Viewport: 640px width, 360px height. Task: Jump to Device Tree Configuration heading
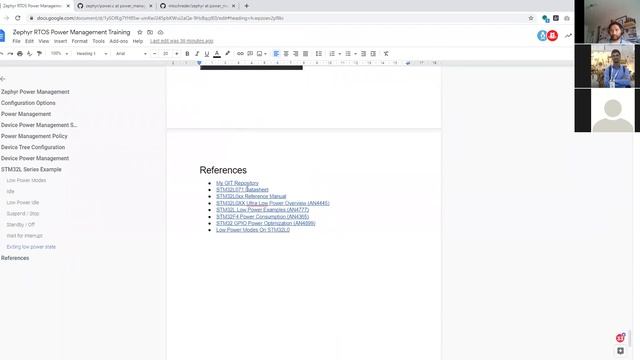(33, 147)
